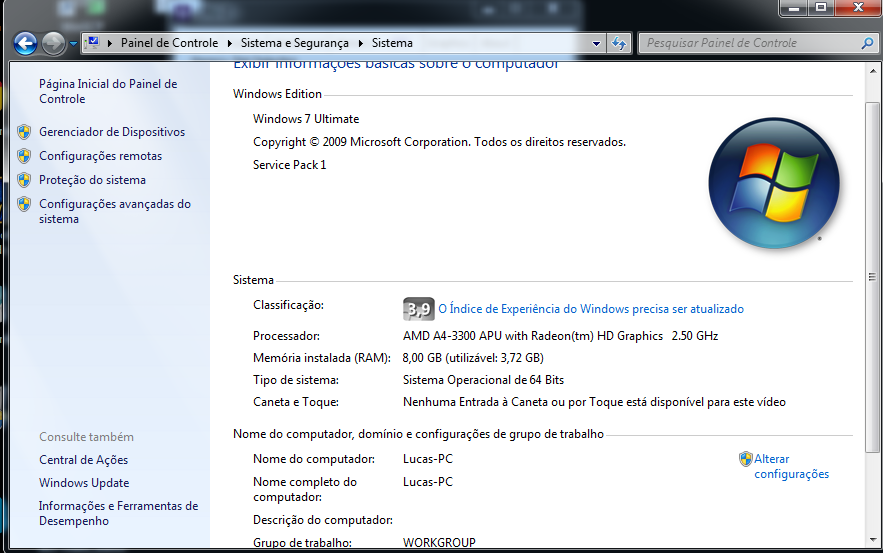Expand the arrow before Sistema e Segurança

pos(230,43)
